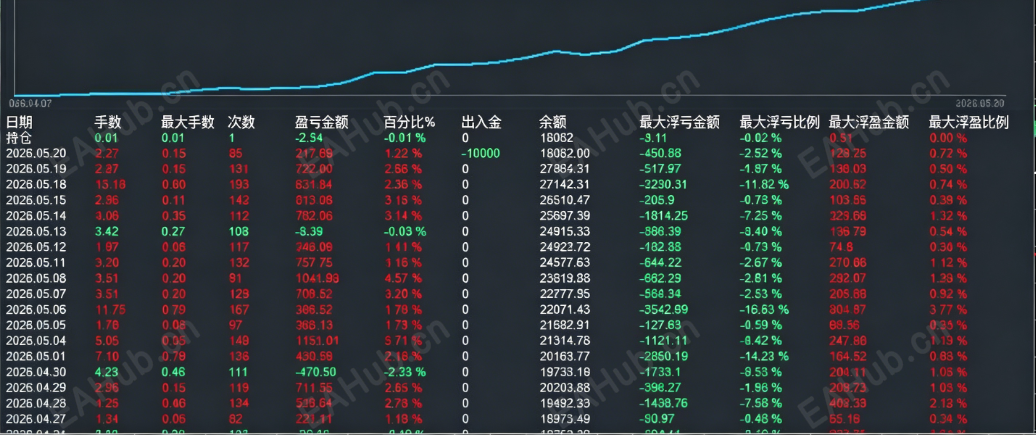Click the balance value 20163.77
Image resolution: width=1036 pixels, height=435 pixels.
point(564,356)
